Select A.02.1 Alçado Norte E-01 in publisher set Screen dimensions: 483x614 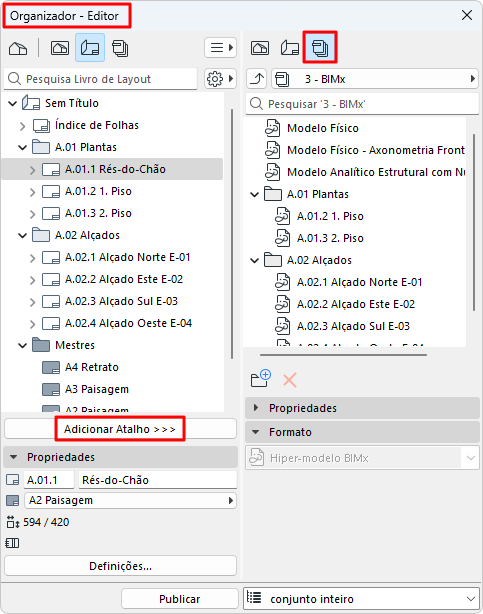click(x=360, y=282)
